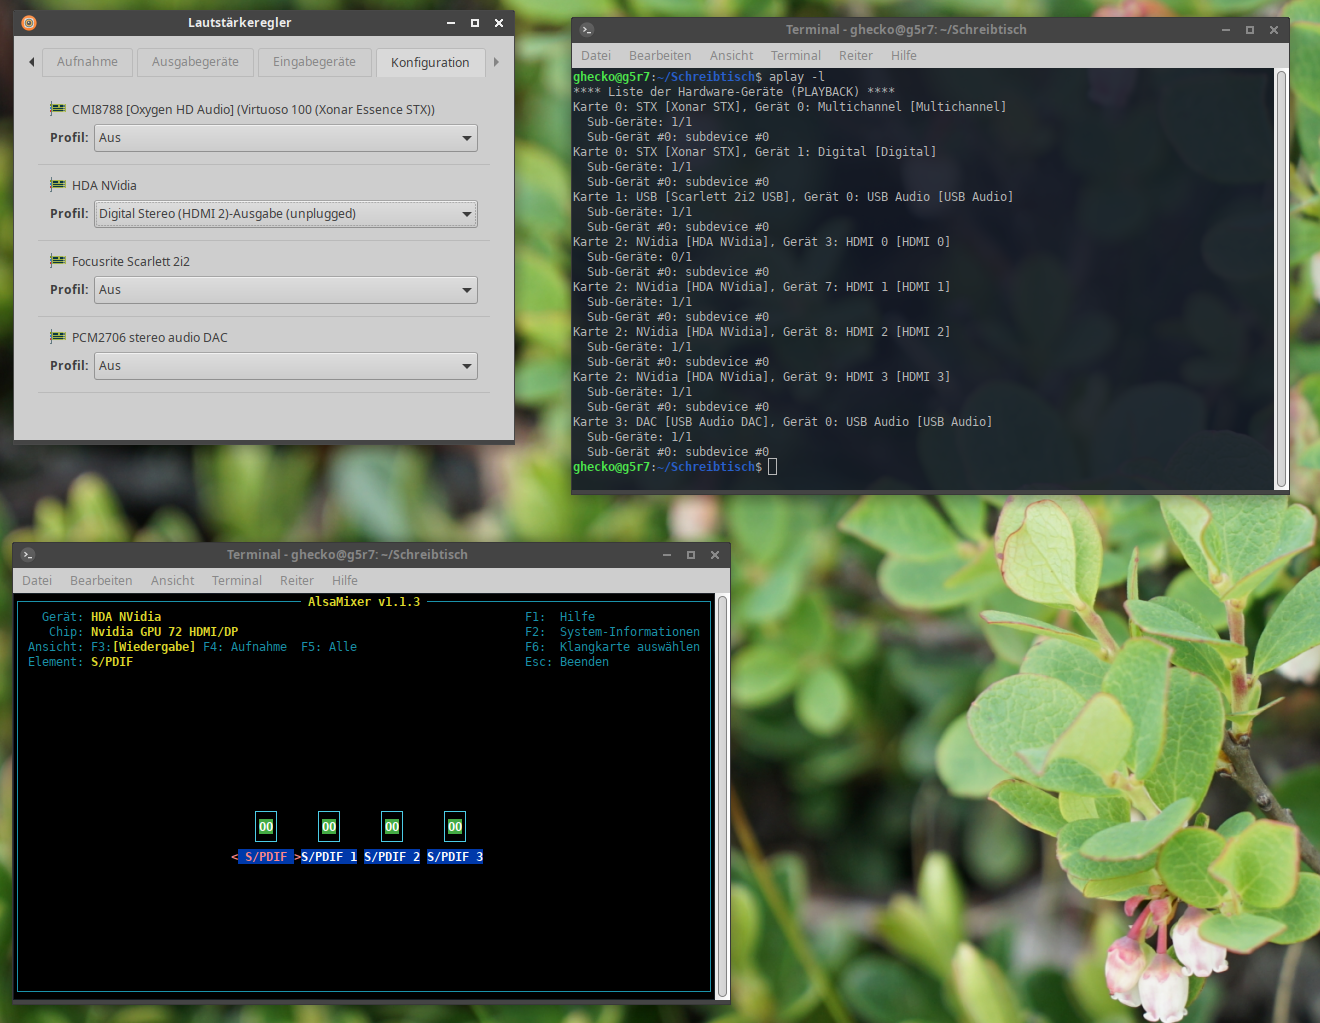
Task: Open Terminal menu in the aplay terminal
Action: (x=796, y=56)
